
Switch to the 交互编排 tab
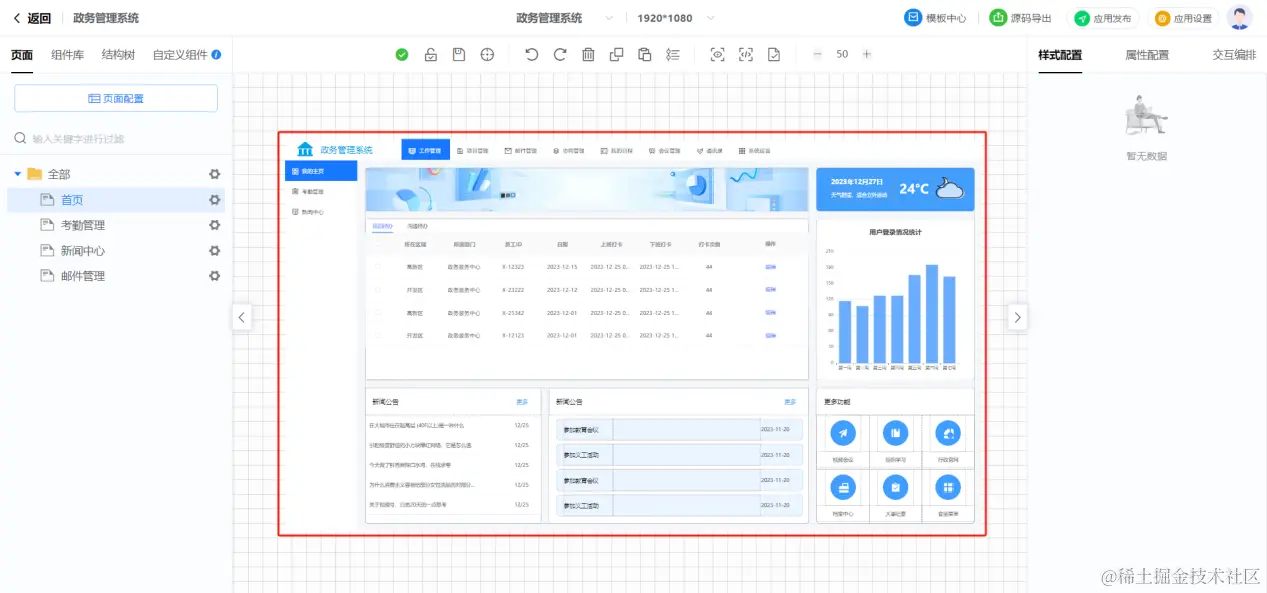coord(1234,55)
